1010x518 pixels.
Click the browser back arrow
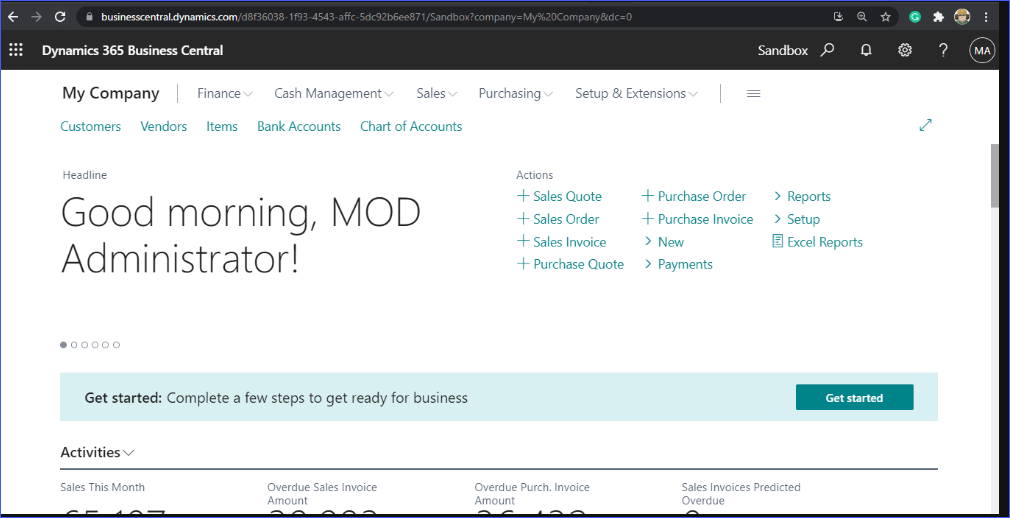pos(13,17)
